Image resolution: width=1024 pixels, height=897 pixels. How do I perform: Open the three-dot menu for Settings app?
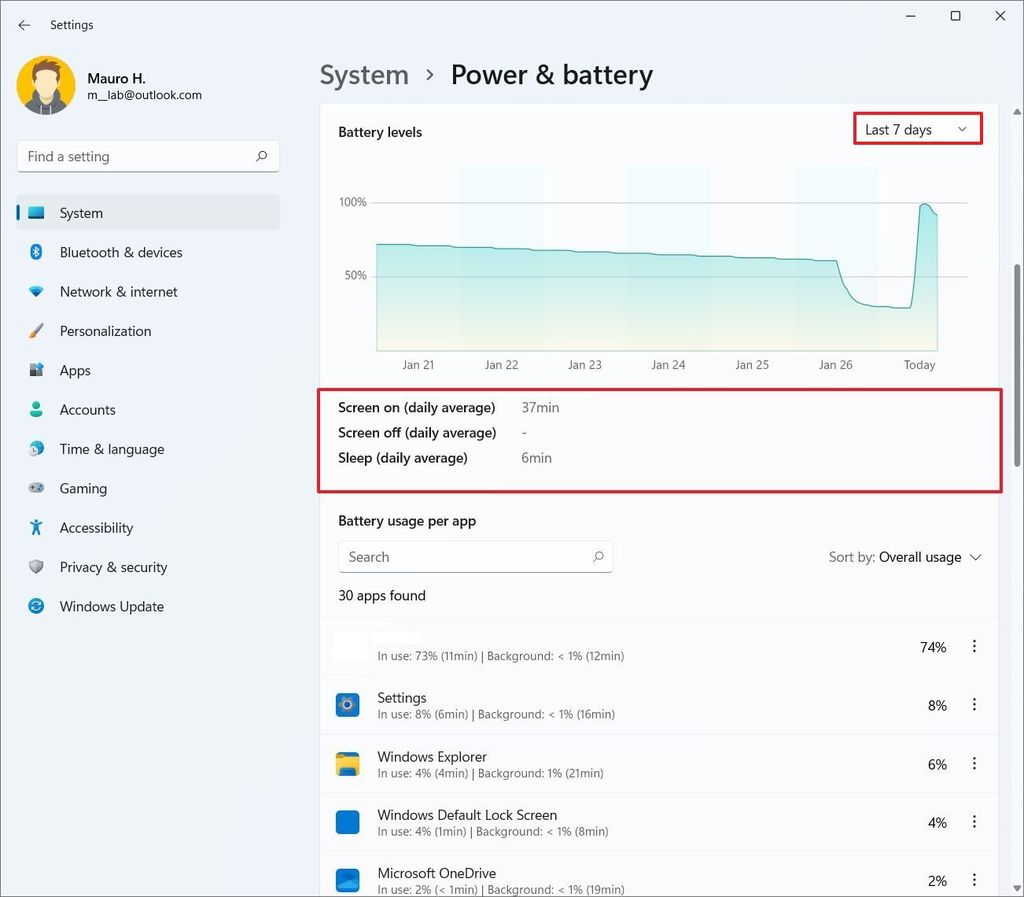point(974,704)
